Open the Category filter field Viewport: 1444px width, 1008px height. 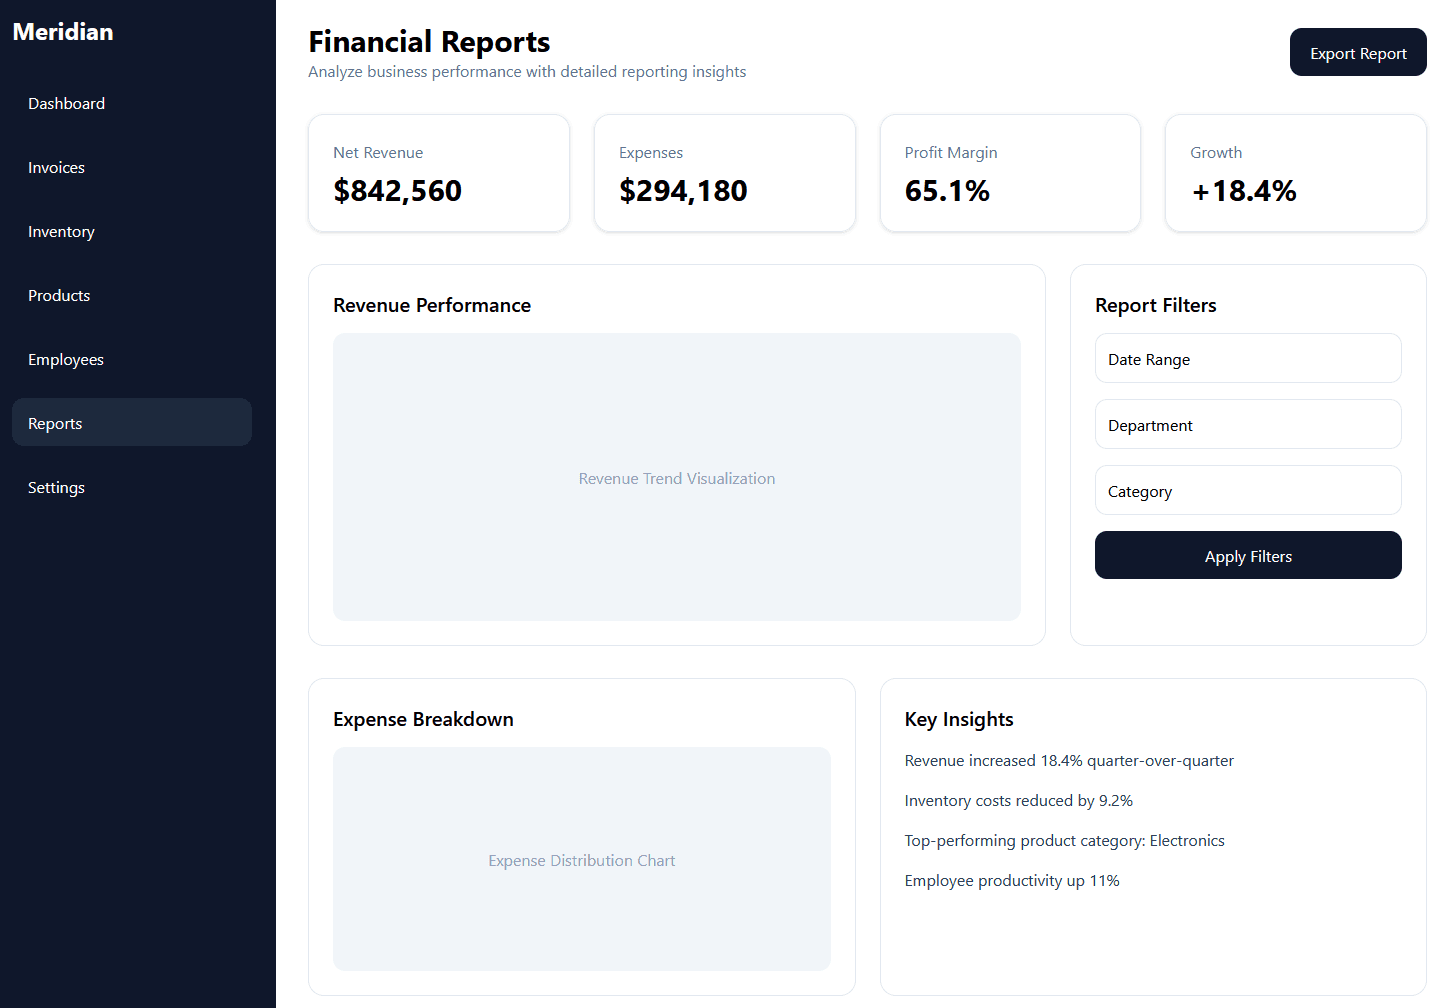(x=1248, y=490)
